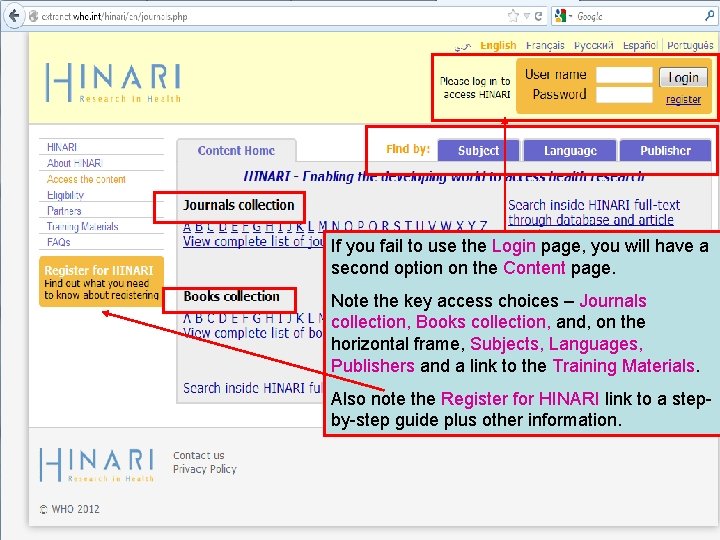The width and height of the screenshot is (720, 540).
Task: Click the Register for HINARI orange box
Action: coord(101,281)
